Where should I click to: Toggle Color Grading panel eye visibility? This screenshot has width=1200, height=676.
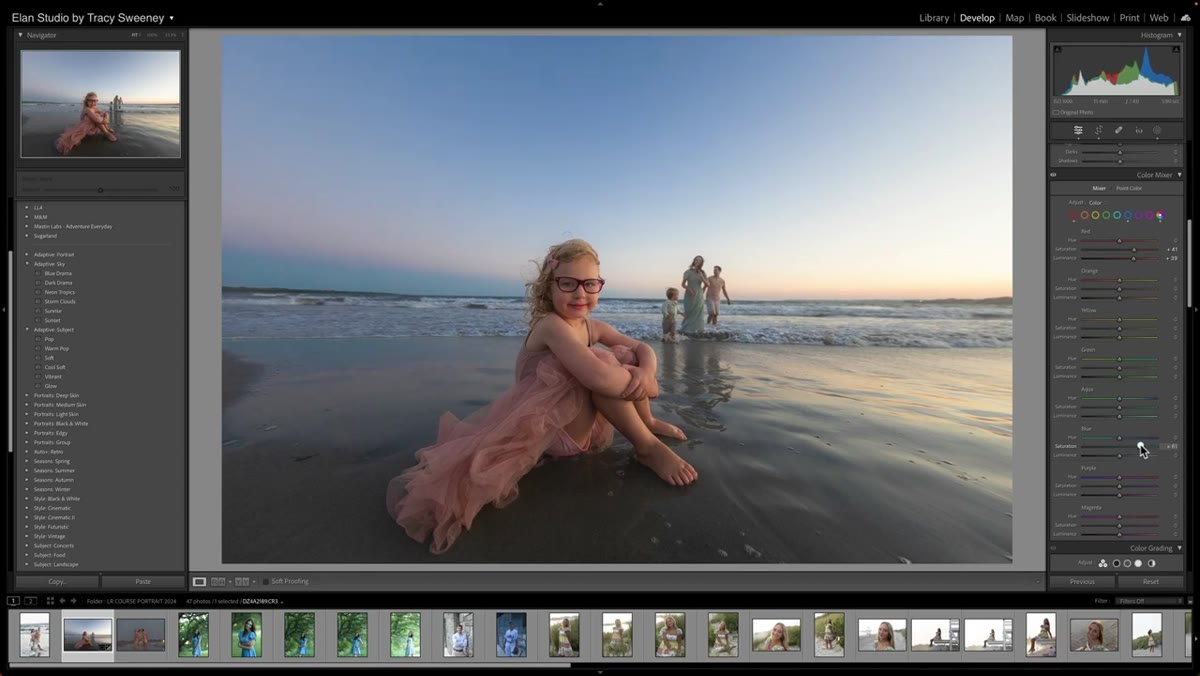click(1053, 548)
